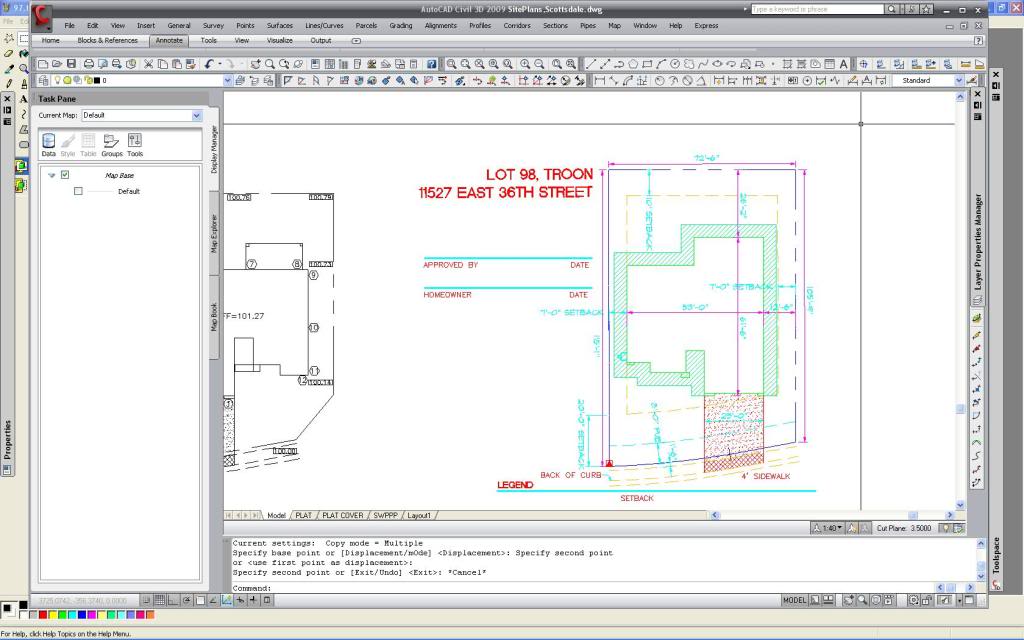Open the Map Explorer side tab
Viewport: 1024px width, 640px height.
click(214, 234)
